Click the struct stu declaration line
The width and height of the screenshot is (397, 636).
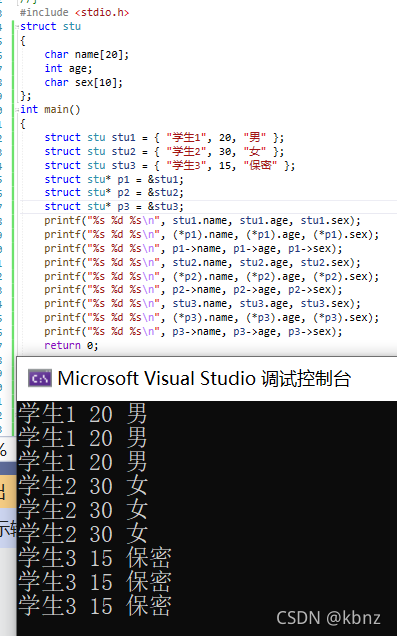coord(51,26)
